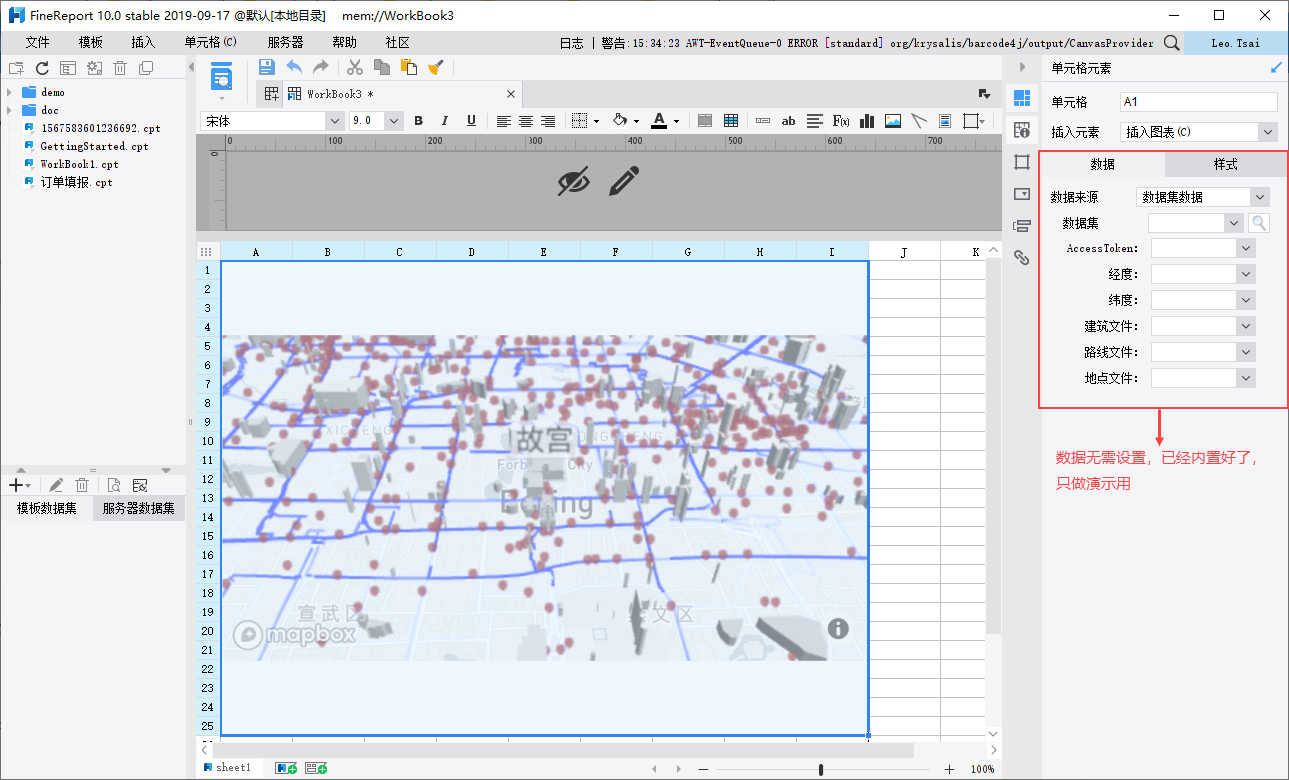This screenshot has width=1289, height=780.
Task: Toggle the crossed-eye visibility icon
Action: click(x=573, y=181)
